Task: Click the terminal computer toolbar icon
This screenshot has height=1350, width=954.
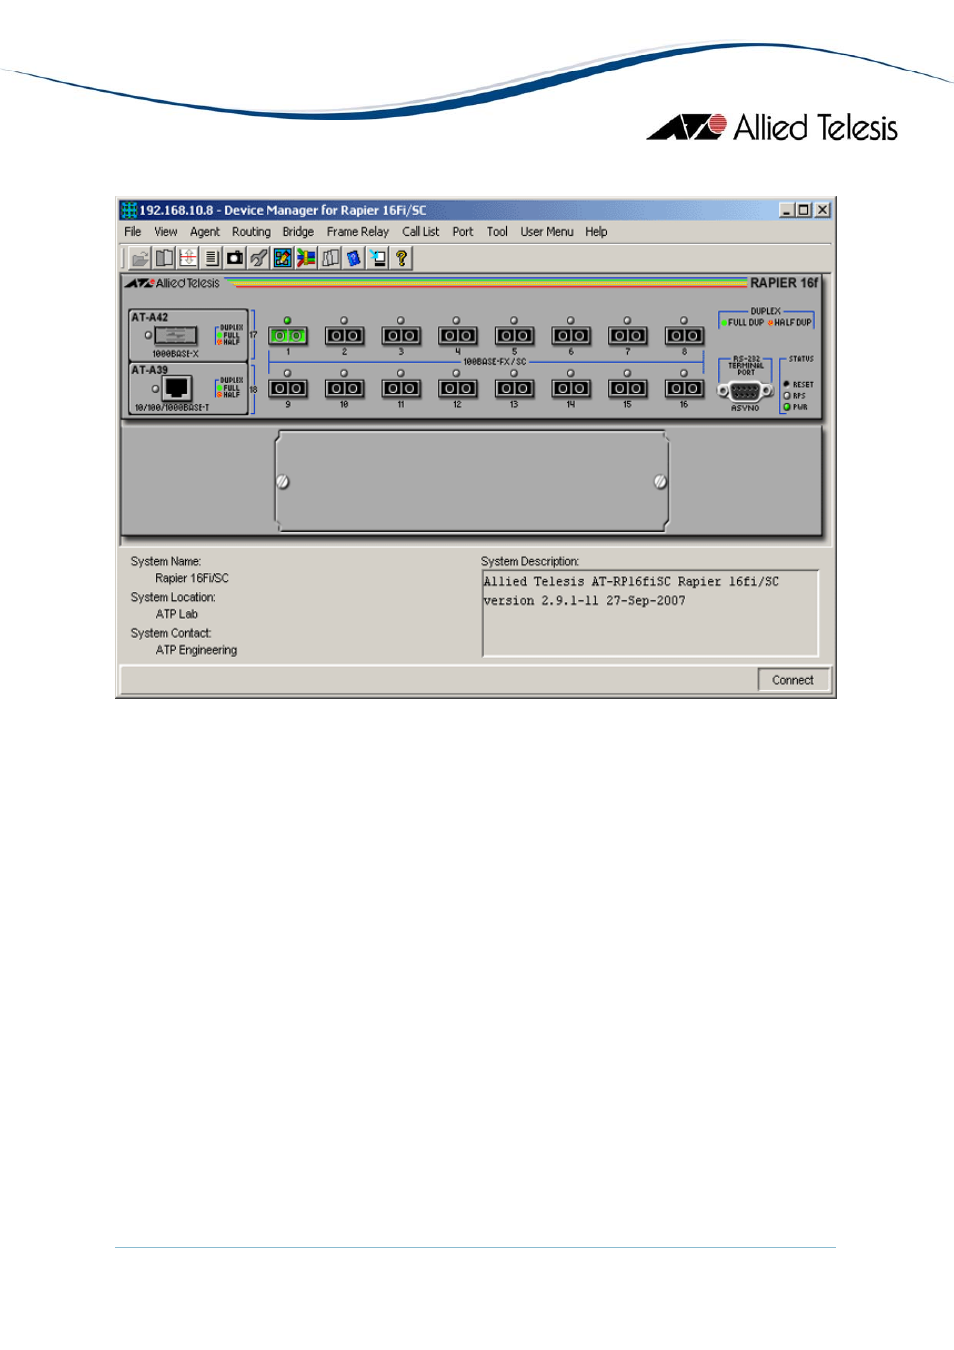Action: click(x=378, y=258)
